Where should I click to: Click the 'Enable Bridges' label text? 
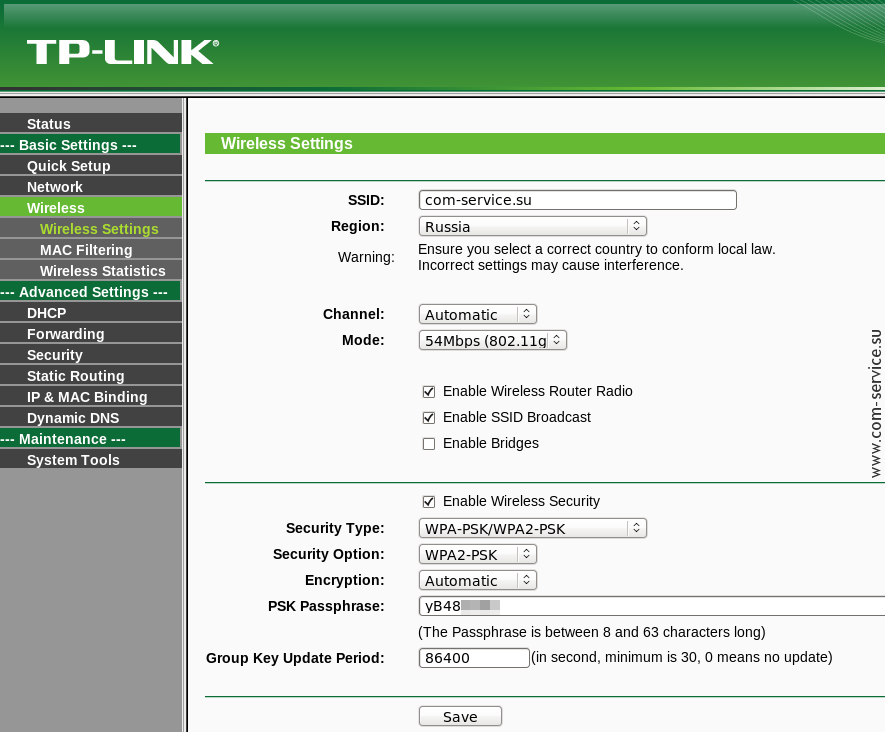(490, 444)
